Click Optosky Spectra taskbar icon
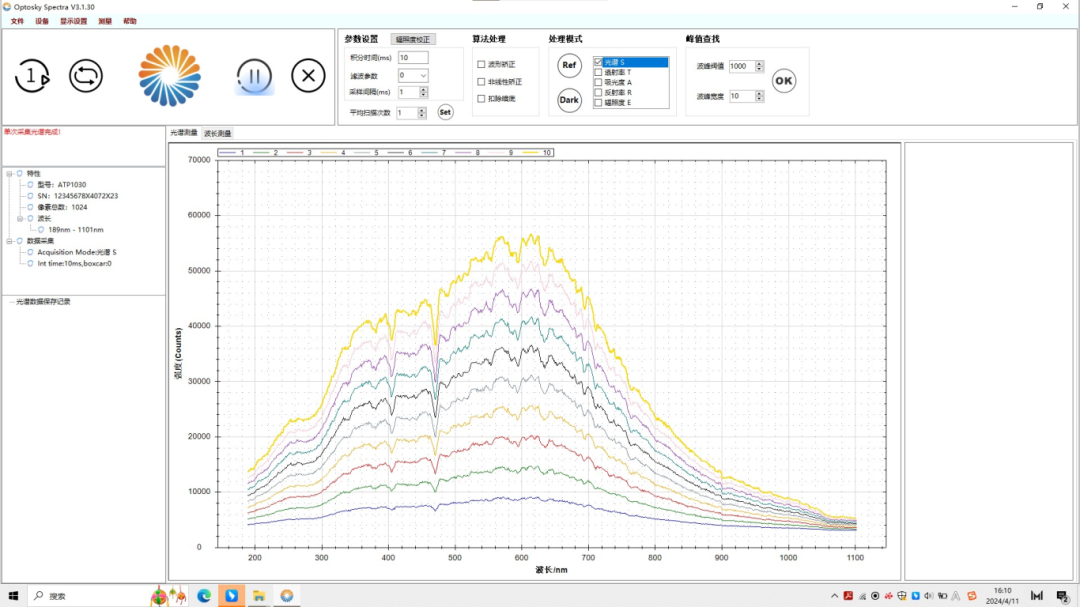 287,596
